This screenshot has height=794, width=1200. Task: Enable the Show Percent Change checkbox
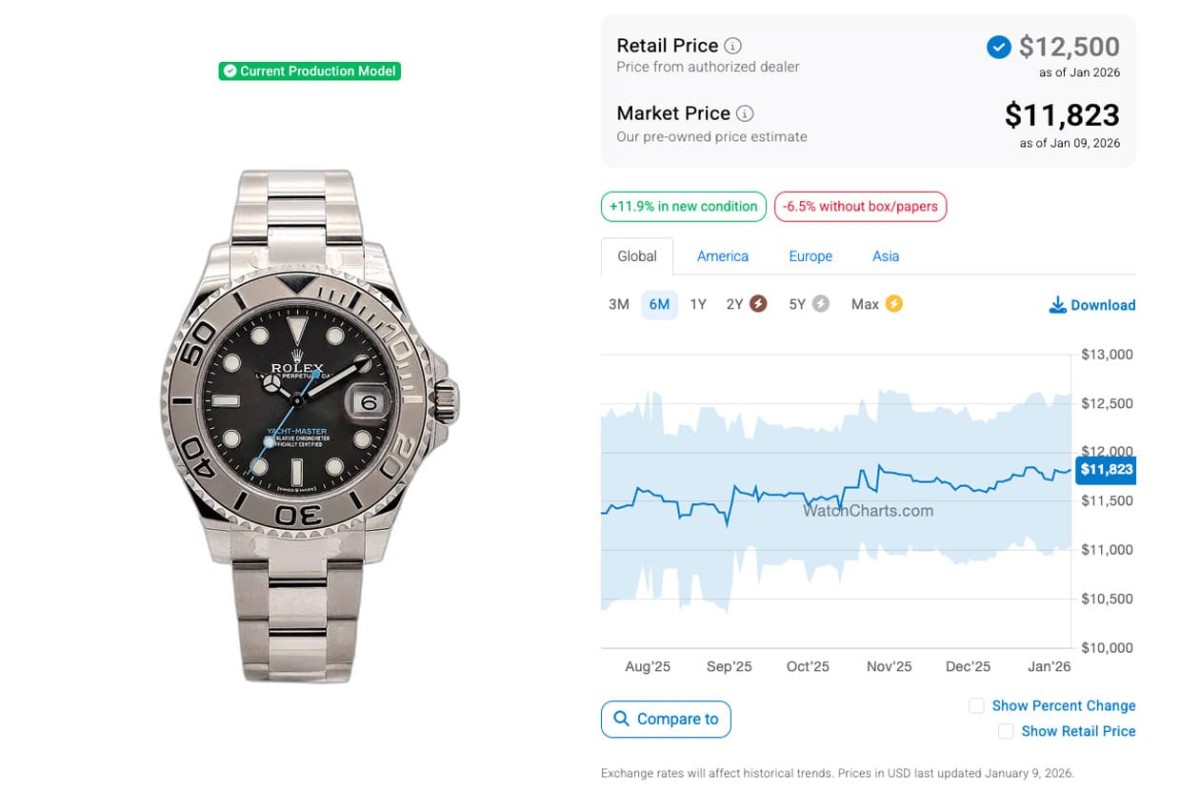[976, 706]
